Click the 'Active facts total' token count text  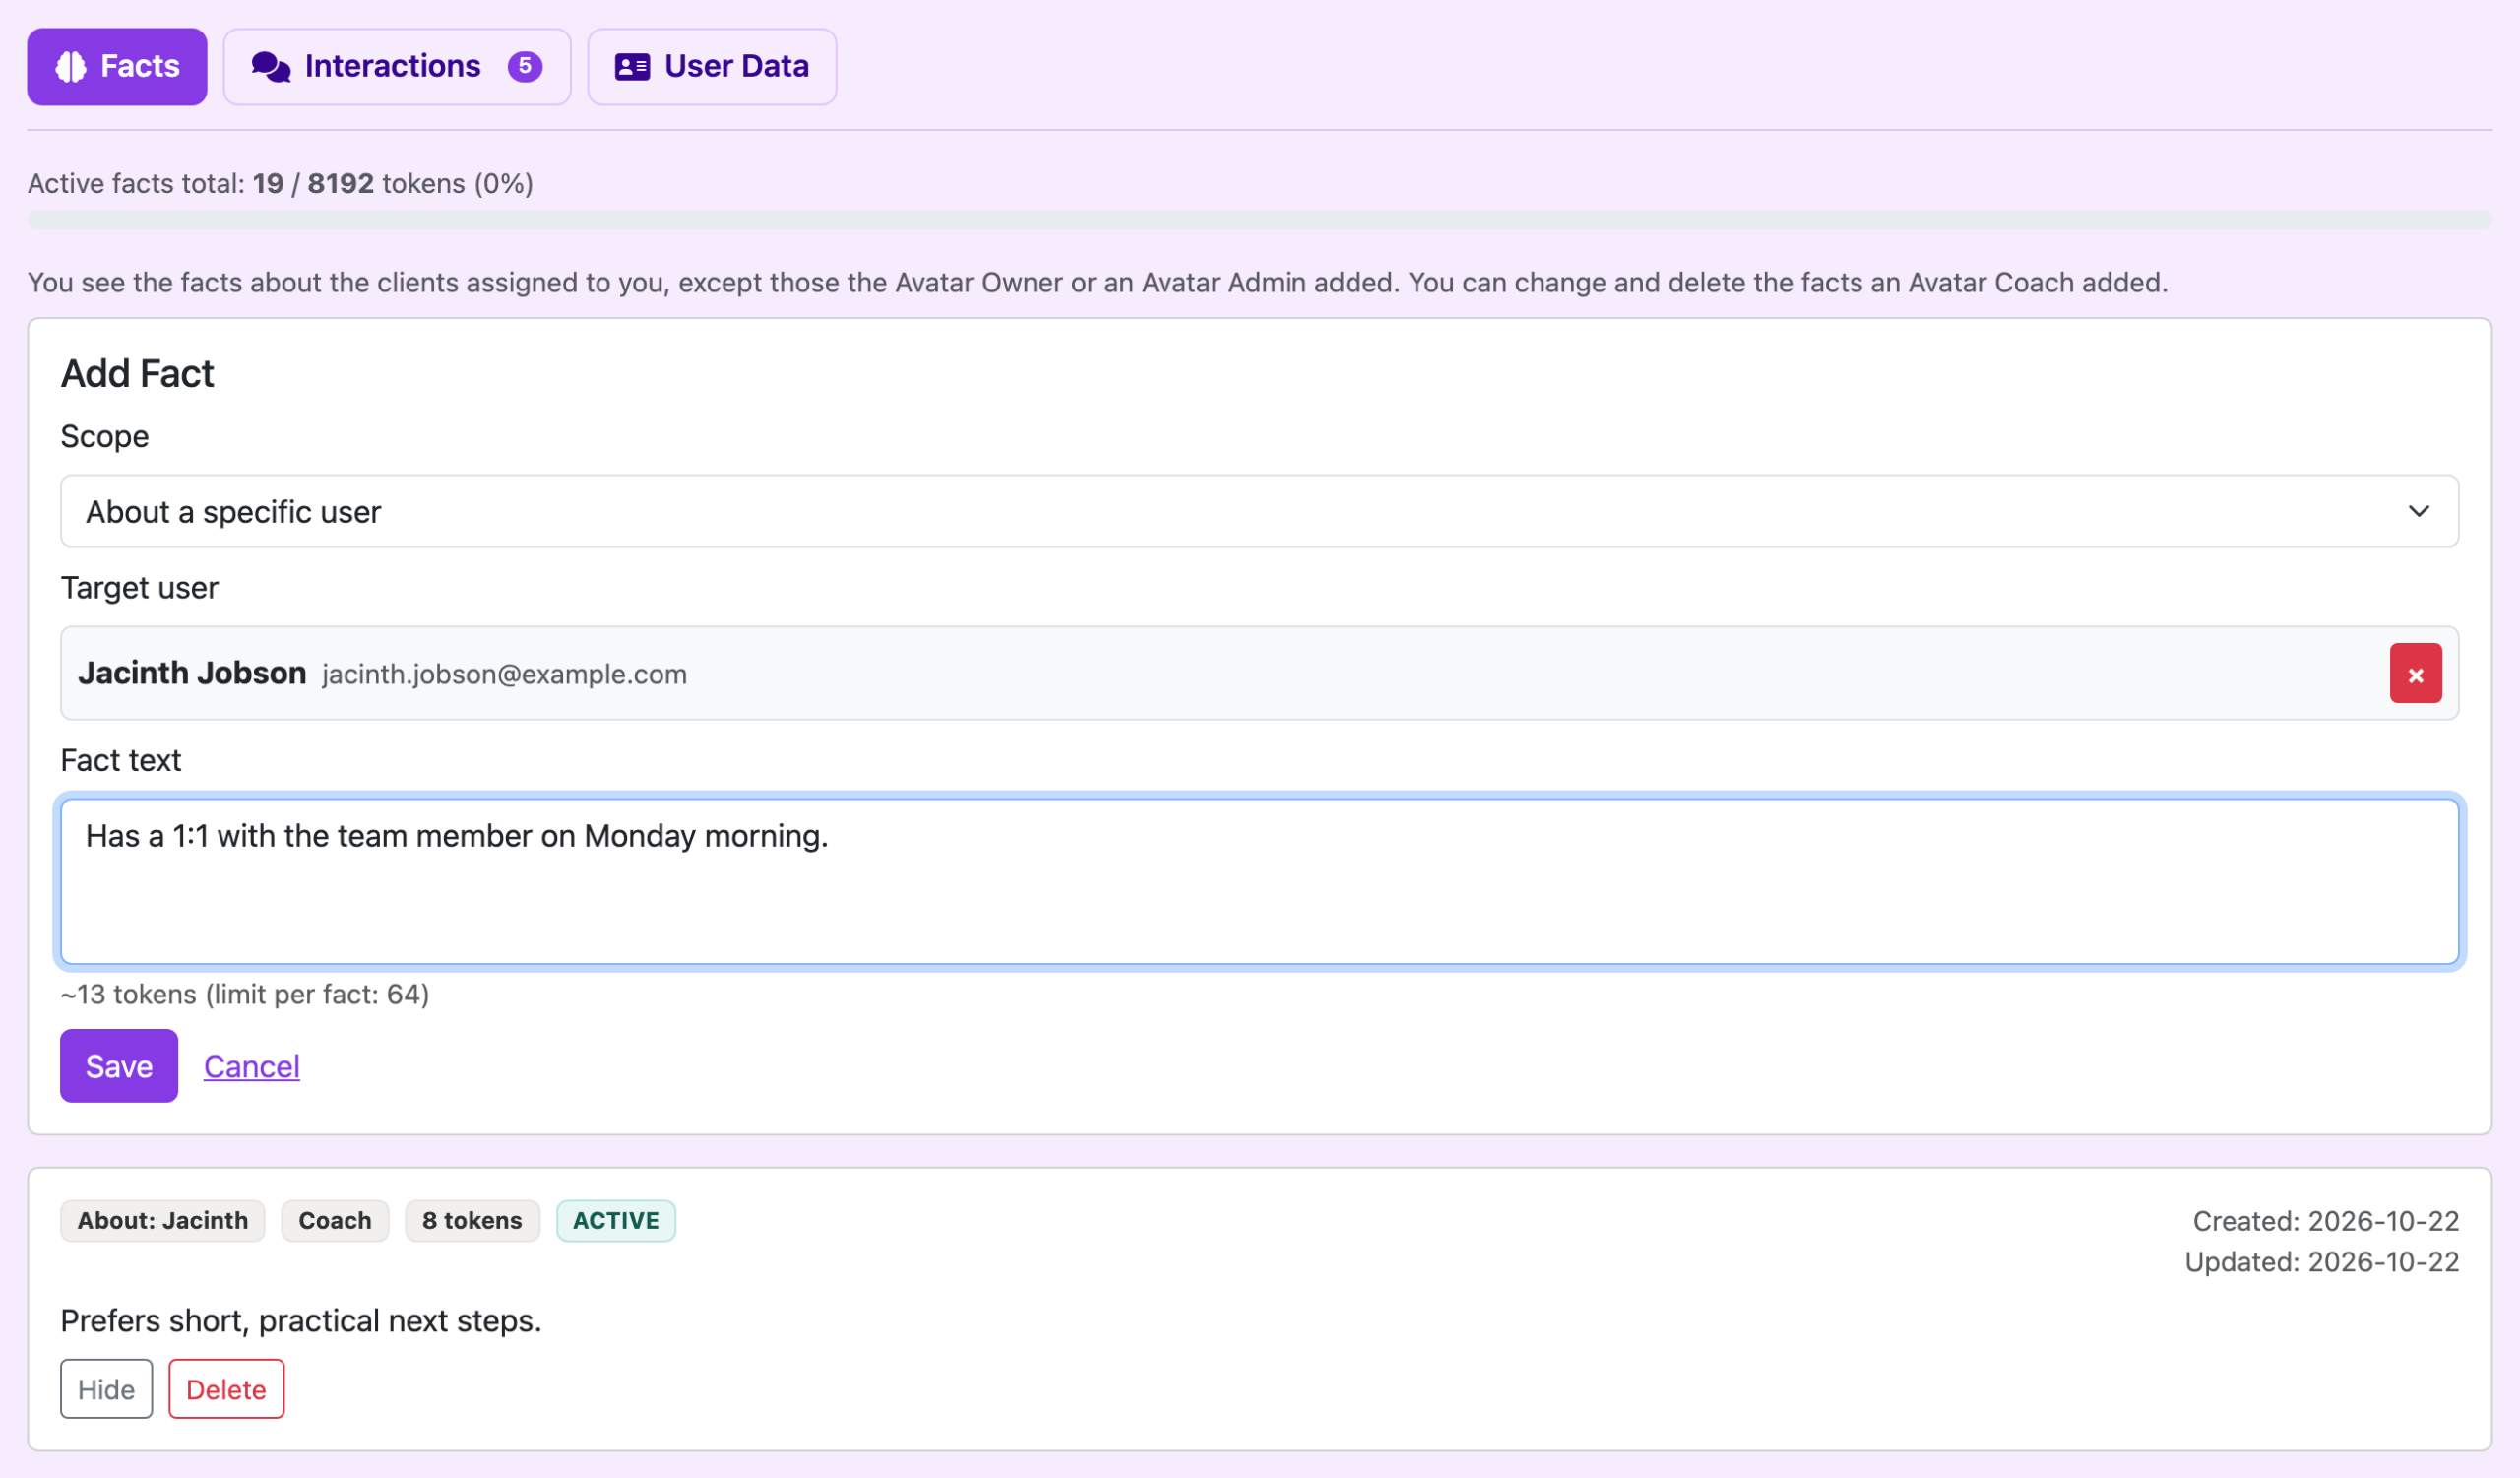click(280, 184)
